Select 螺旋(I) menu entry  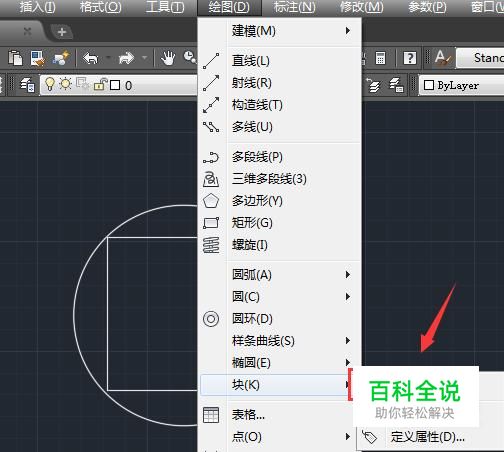point(280,245)
